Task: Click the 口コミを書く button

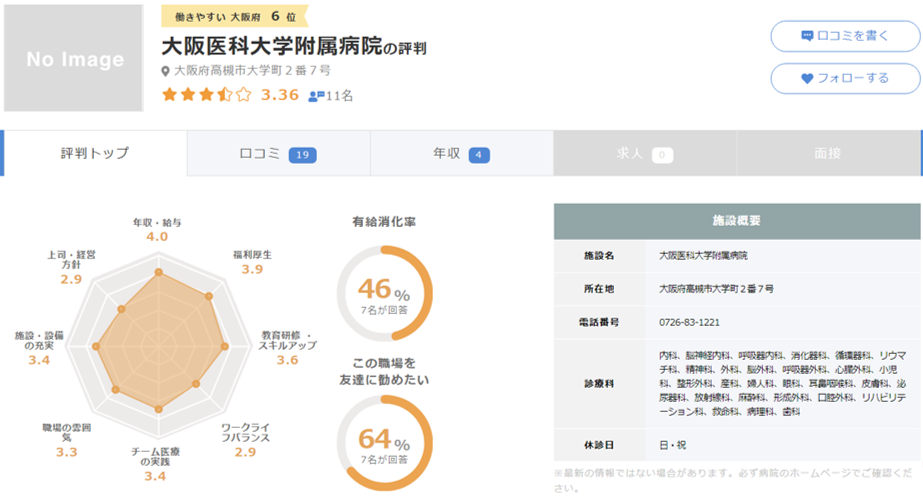Action: [845, 36]
